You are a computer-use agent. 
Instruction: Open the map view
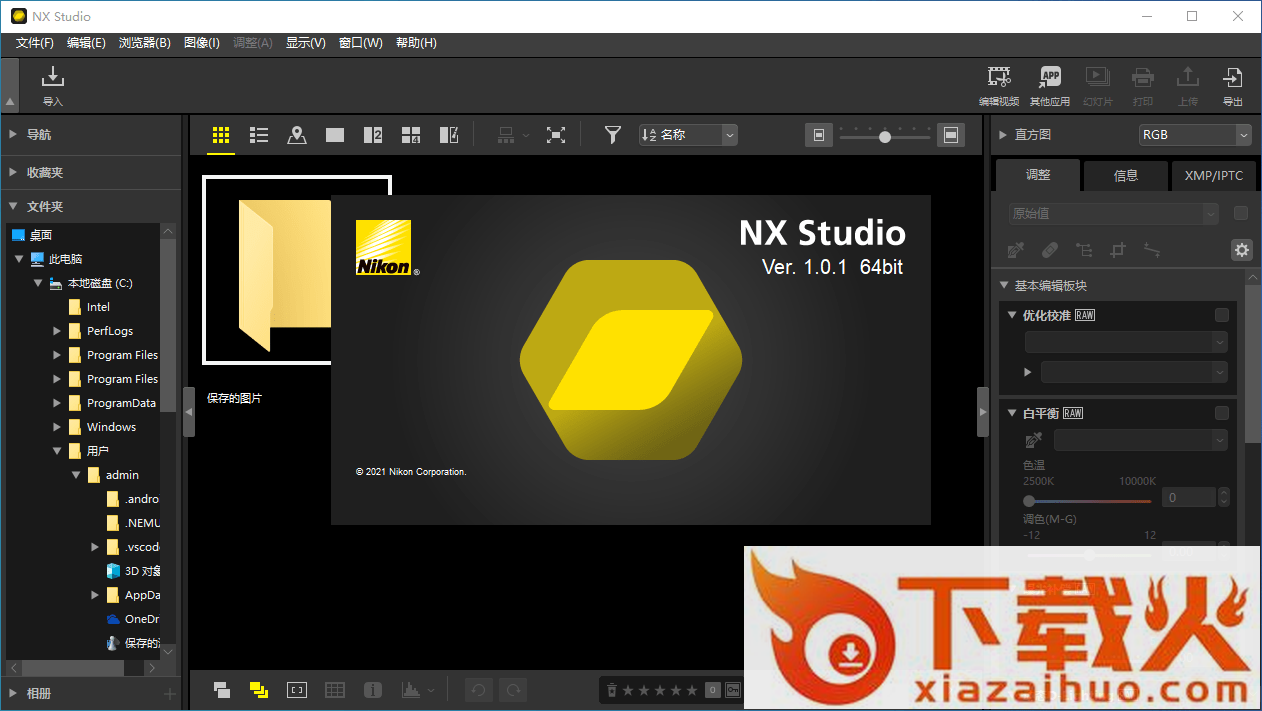click(x=297, y=135)
